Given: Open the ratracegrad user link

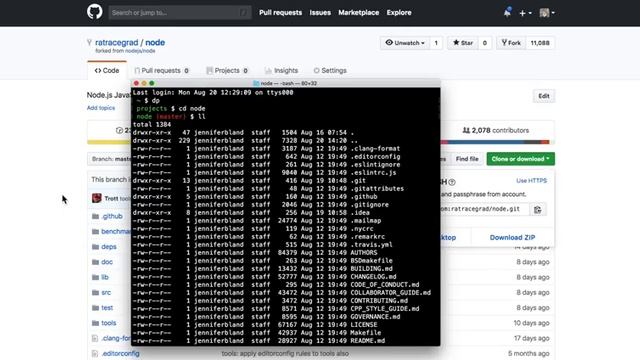Looking at the screenshot, I should (x=117, y=42).
